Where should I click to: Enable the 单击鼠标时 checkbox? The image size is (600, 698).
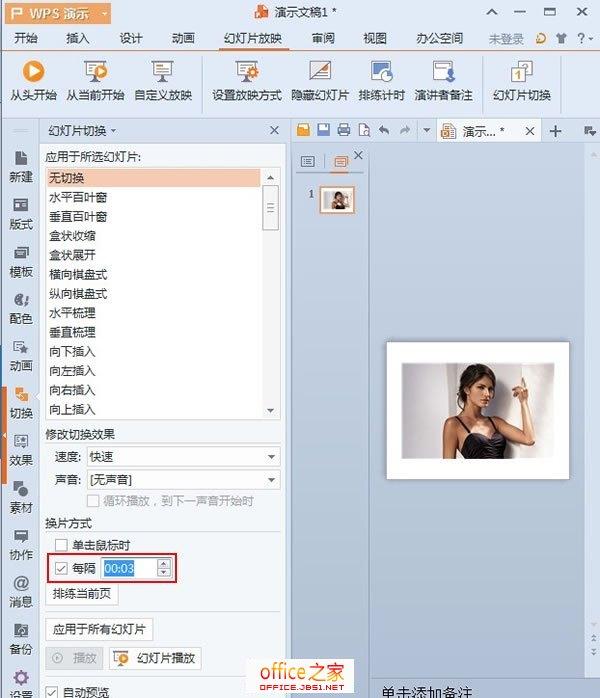coord(61,545)
